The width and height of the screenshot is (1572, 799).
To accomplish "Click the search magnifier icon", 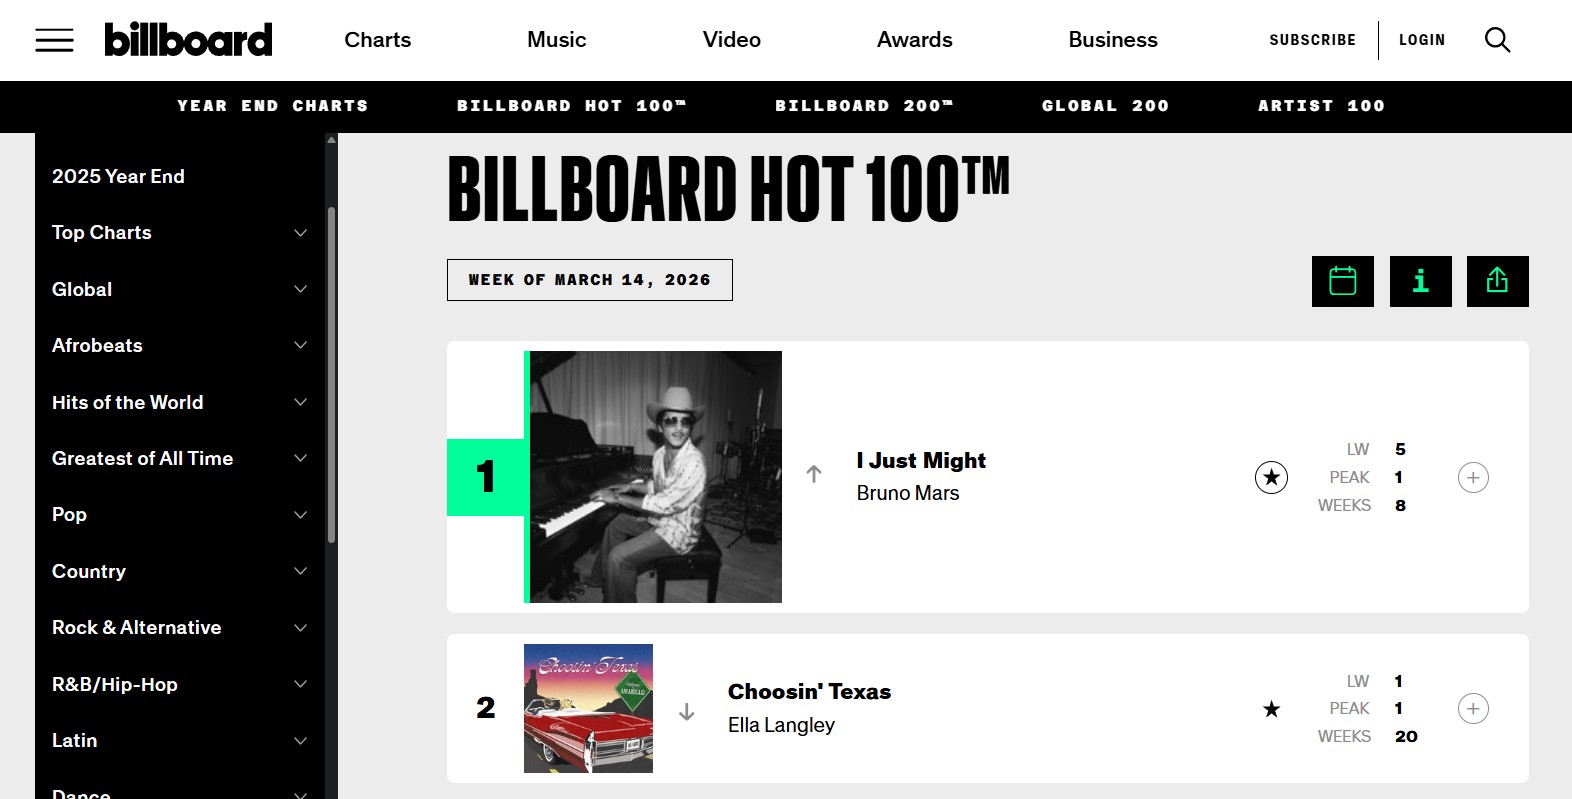I will point(1497,40).
